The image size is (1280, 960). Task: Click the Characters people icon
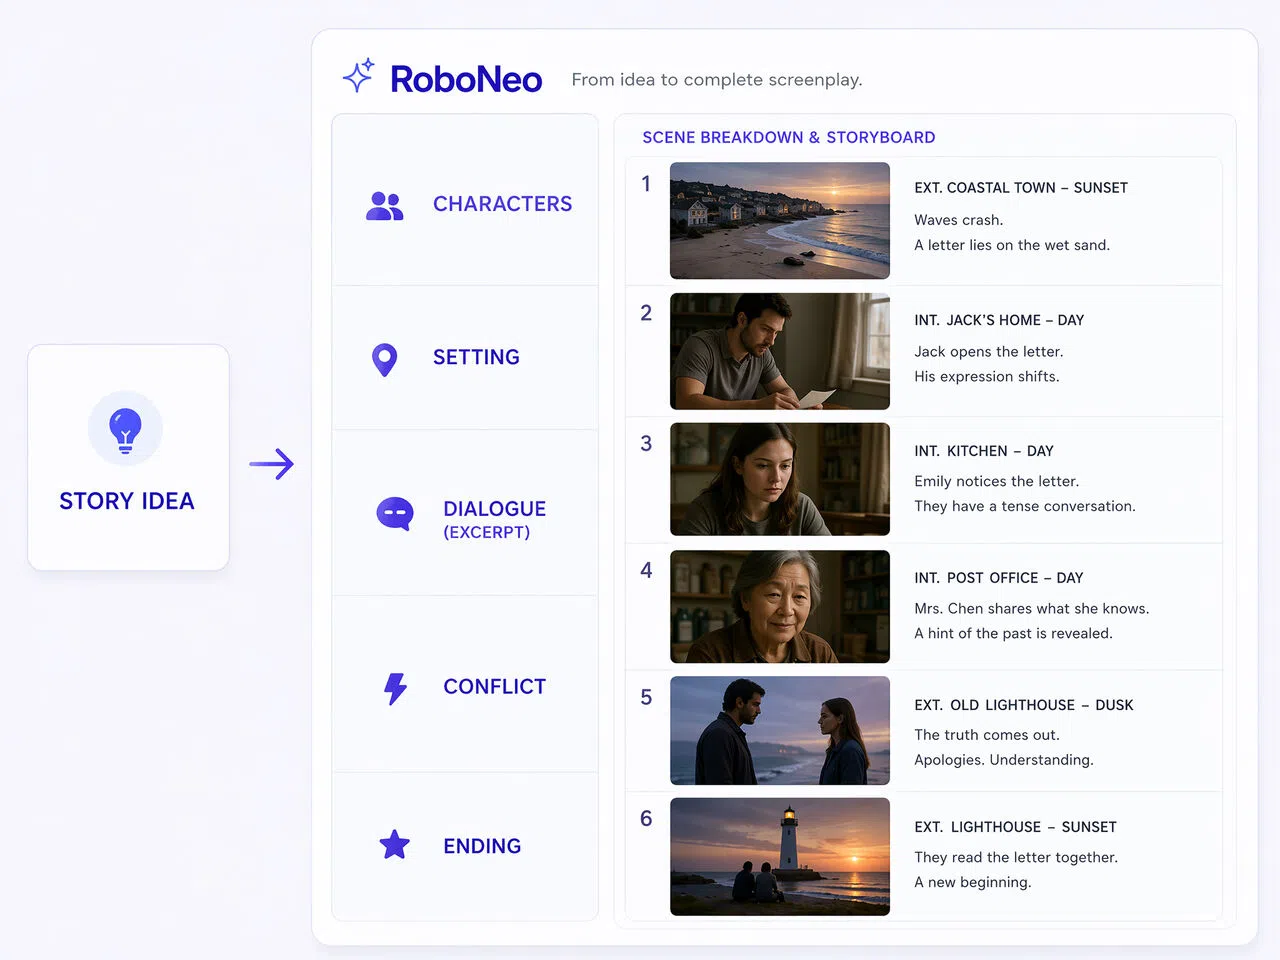pos(385,206)
